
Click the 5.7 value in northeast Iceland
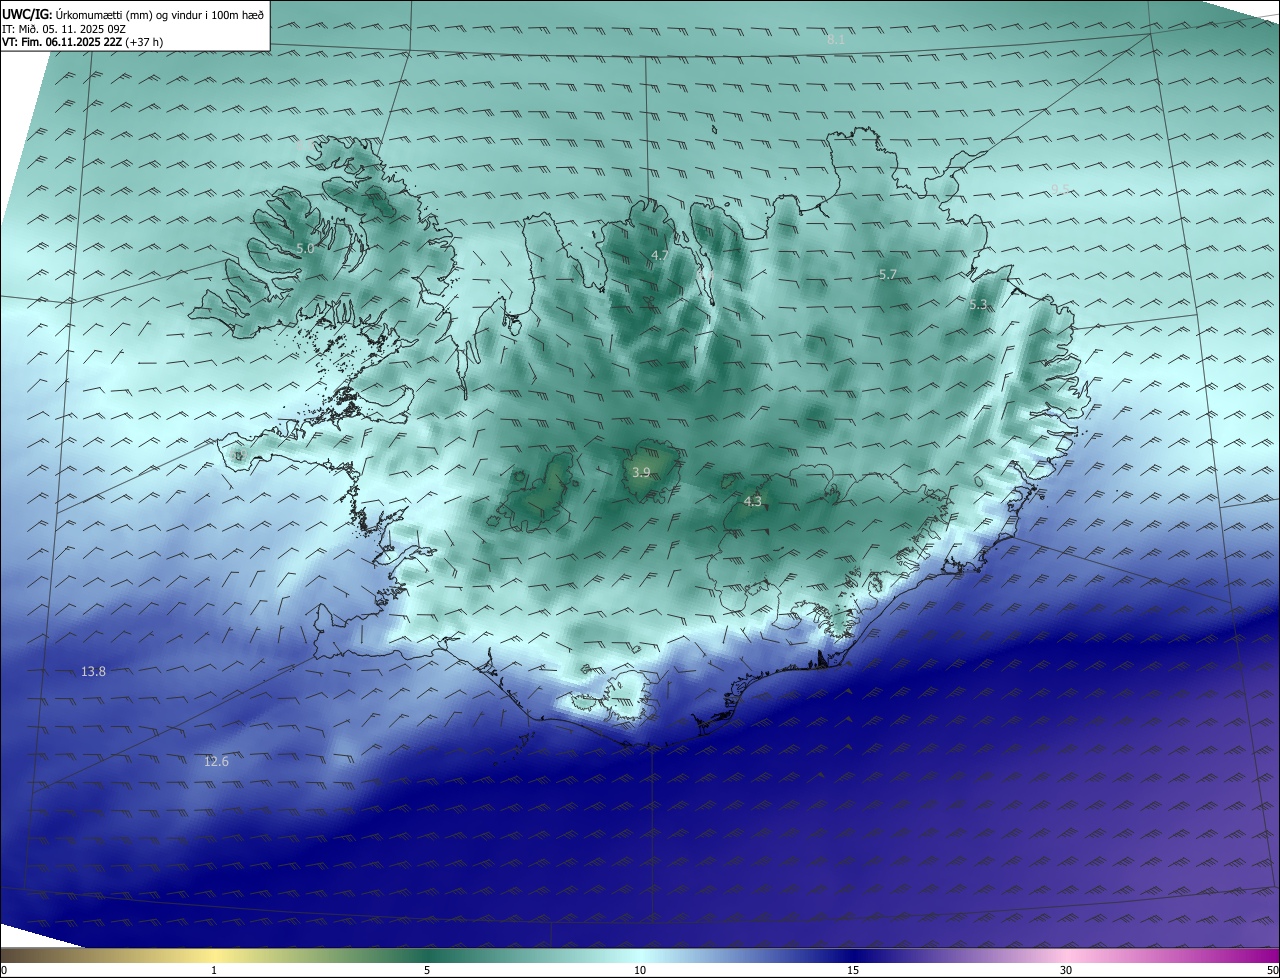point(888,274)
